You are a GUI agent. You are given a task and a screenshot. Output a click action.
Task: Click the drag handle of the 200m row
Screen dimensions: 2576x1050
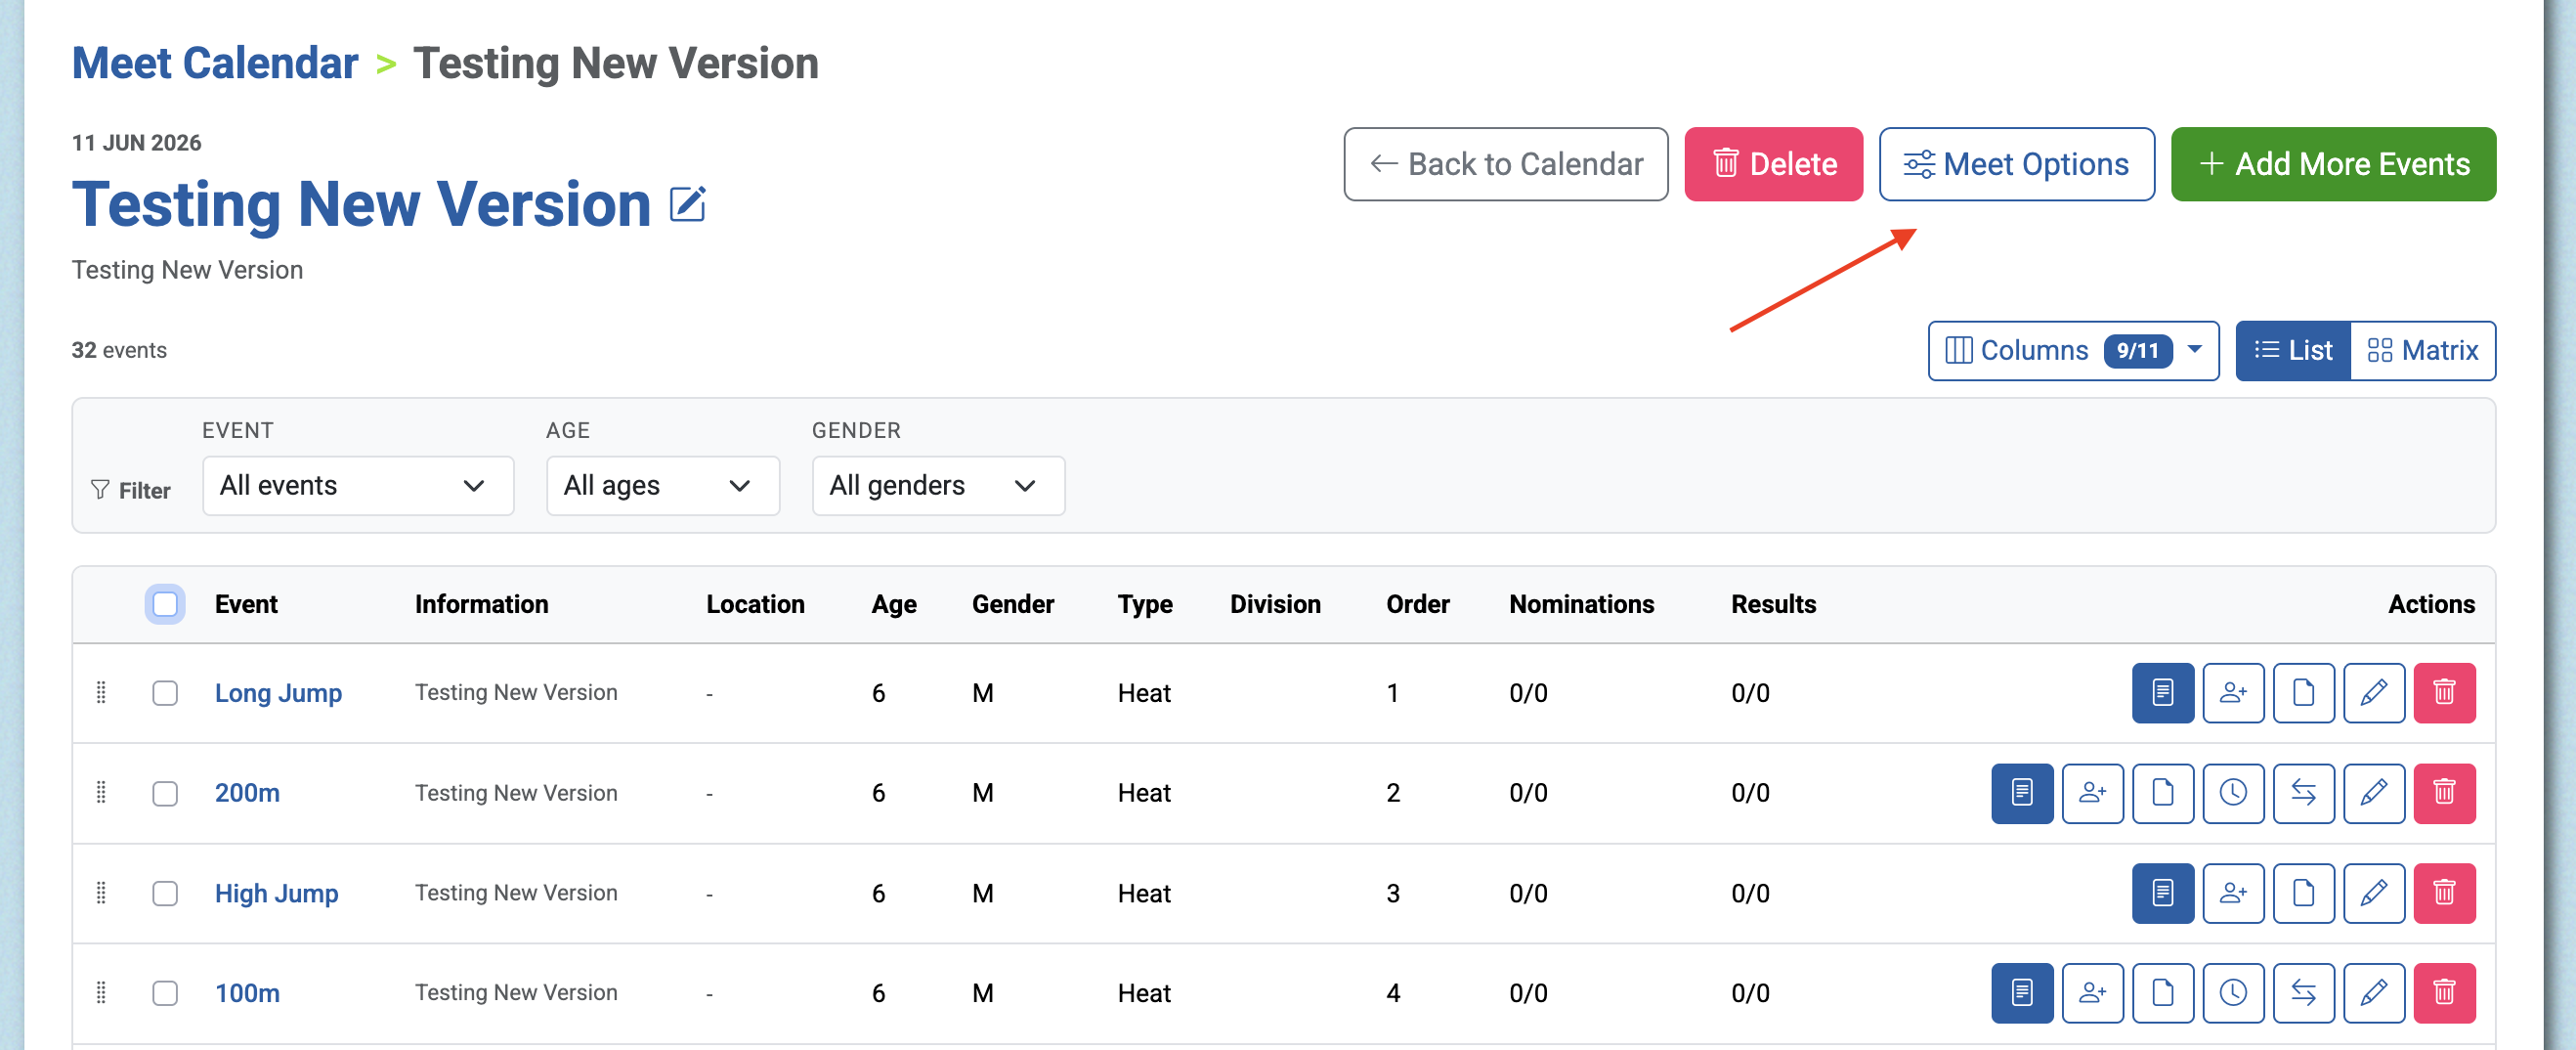[x=101, y=793]
